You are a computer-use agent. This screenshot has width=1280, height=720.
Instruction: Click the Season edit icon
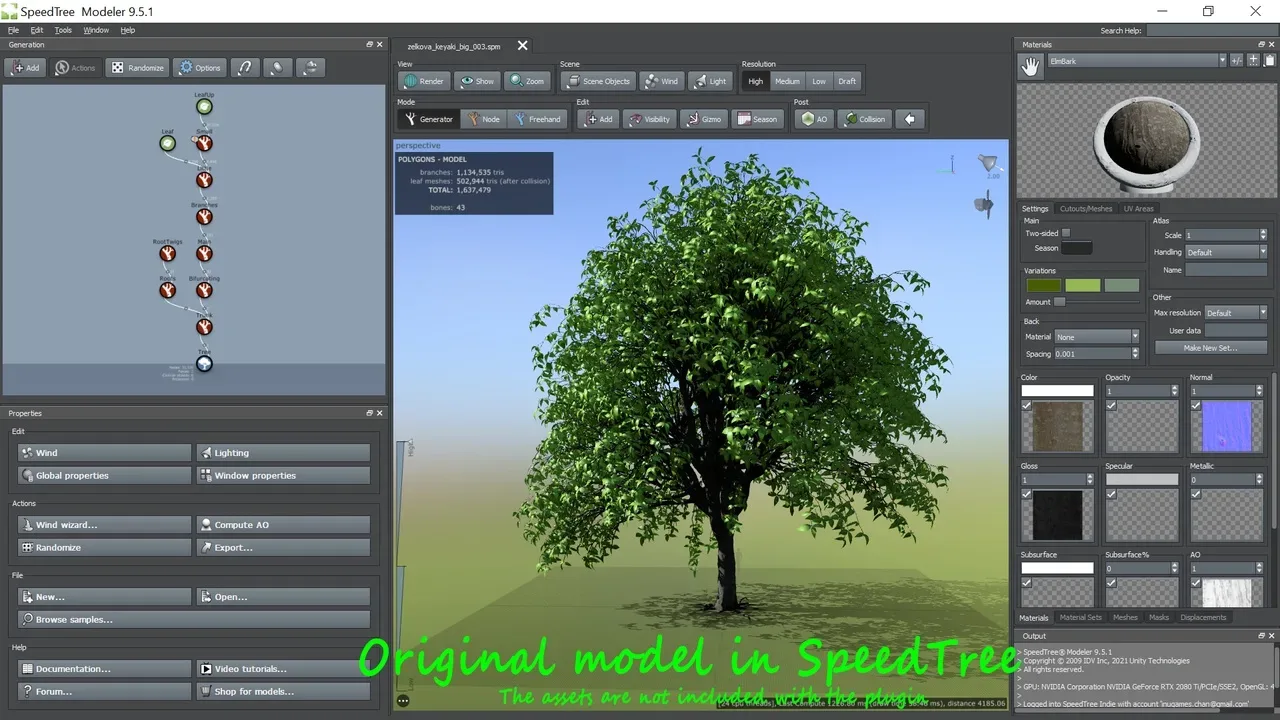click(757, 118)
